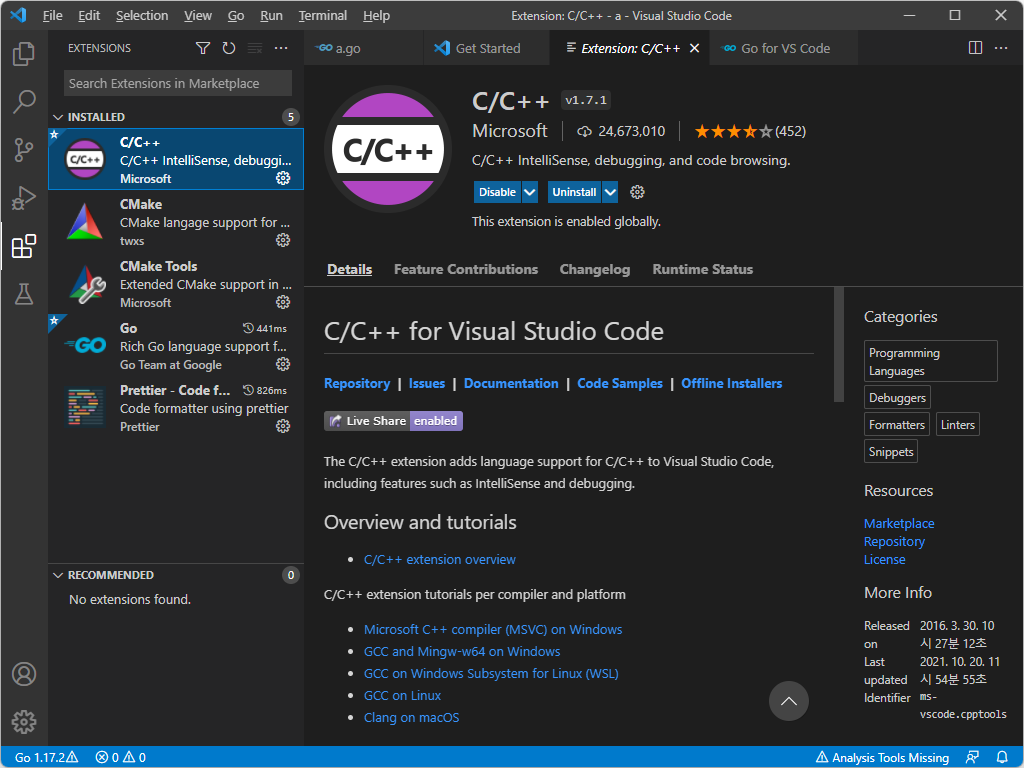
Task: Select the Prettier extension entry
Action: tap(176, 408)
